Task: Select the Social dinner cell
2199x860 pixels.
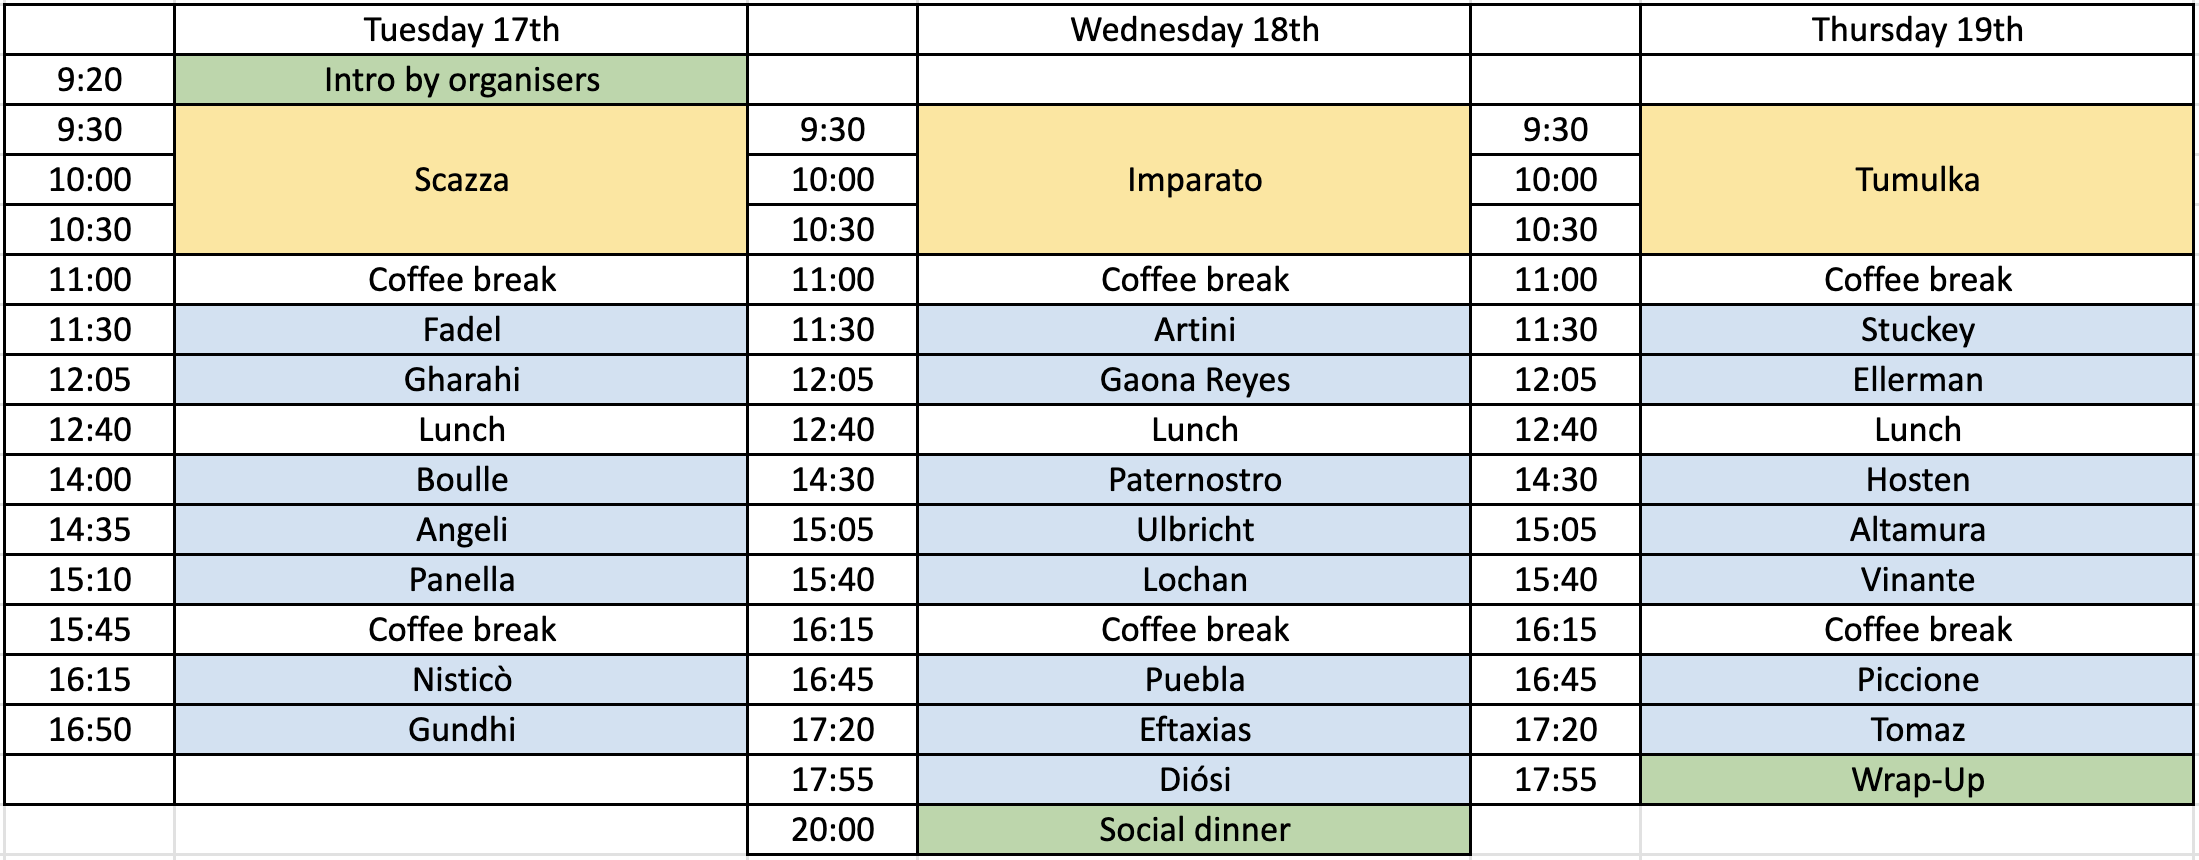Action: point(1194,830)
